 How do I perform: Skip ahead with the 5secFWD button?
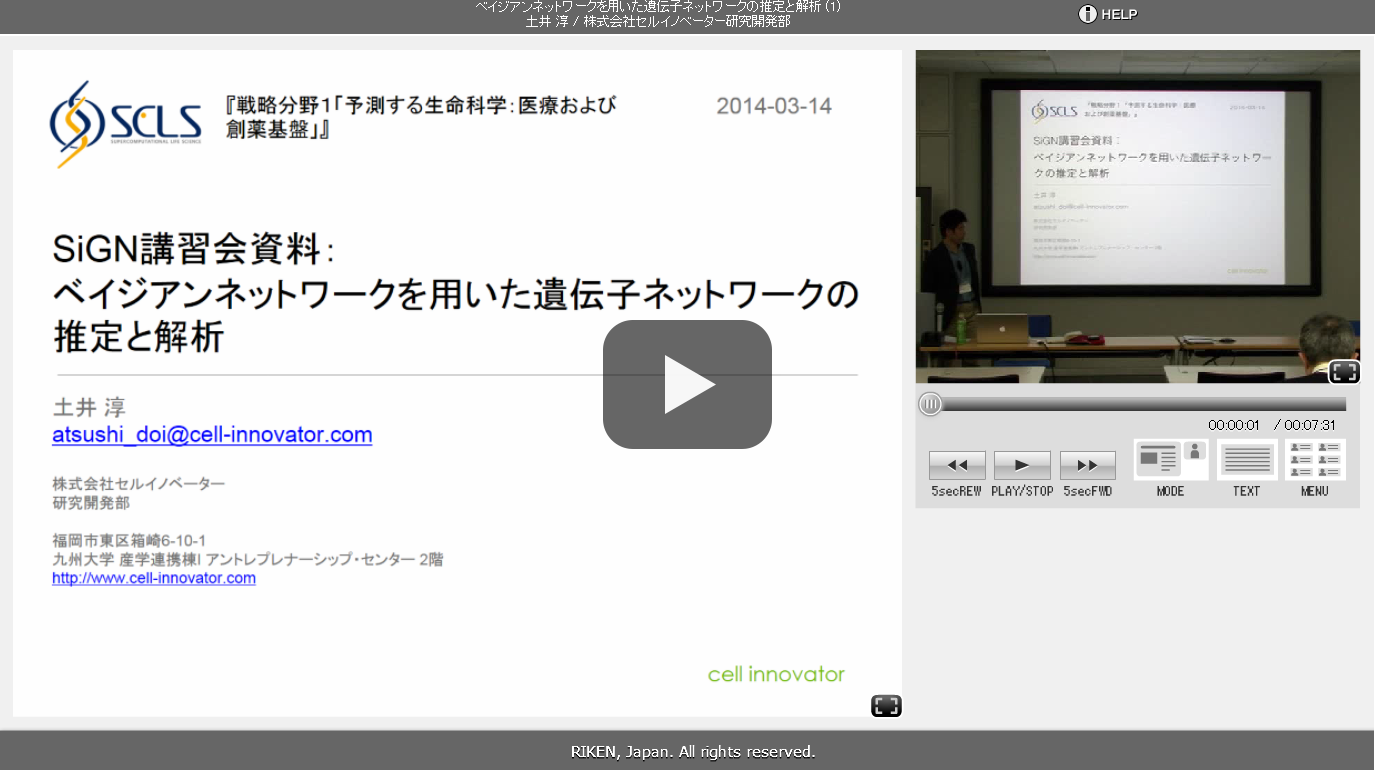tap(1087, 466)
